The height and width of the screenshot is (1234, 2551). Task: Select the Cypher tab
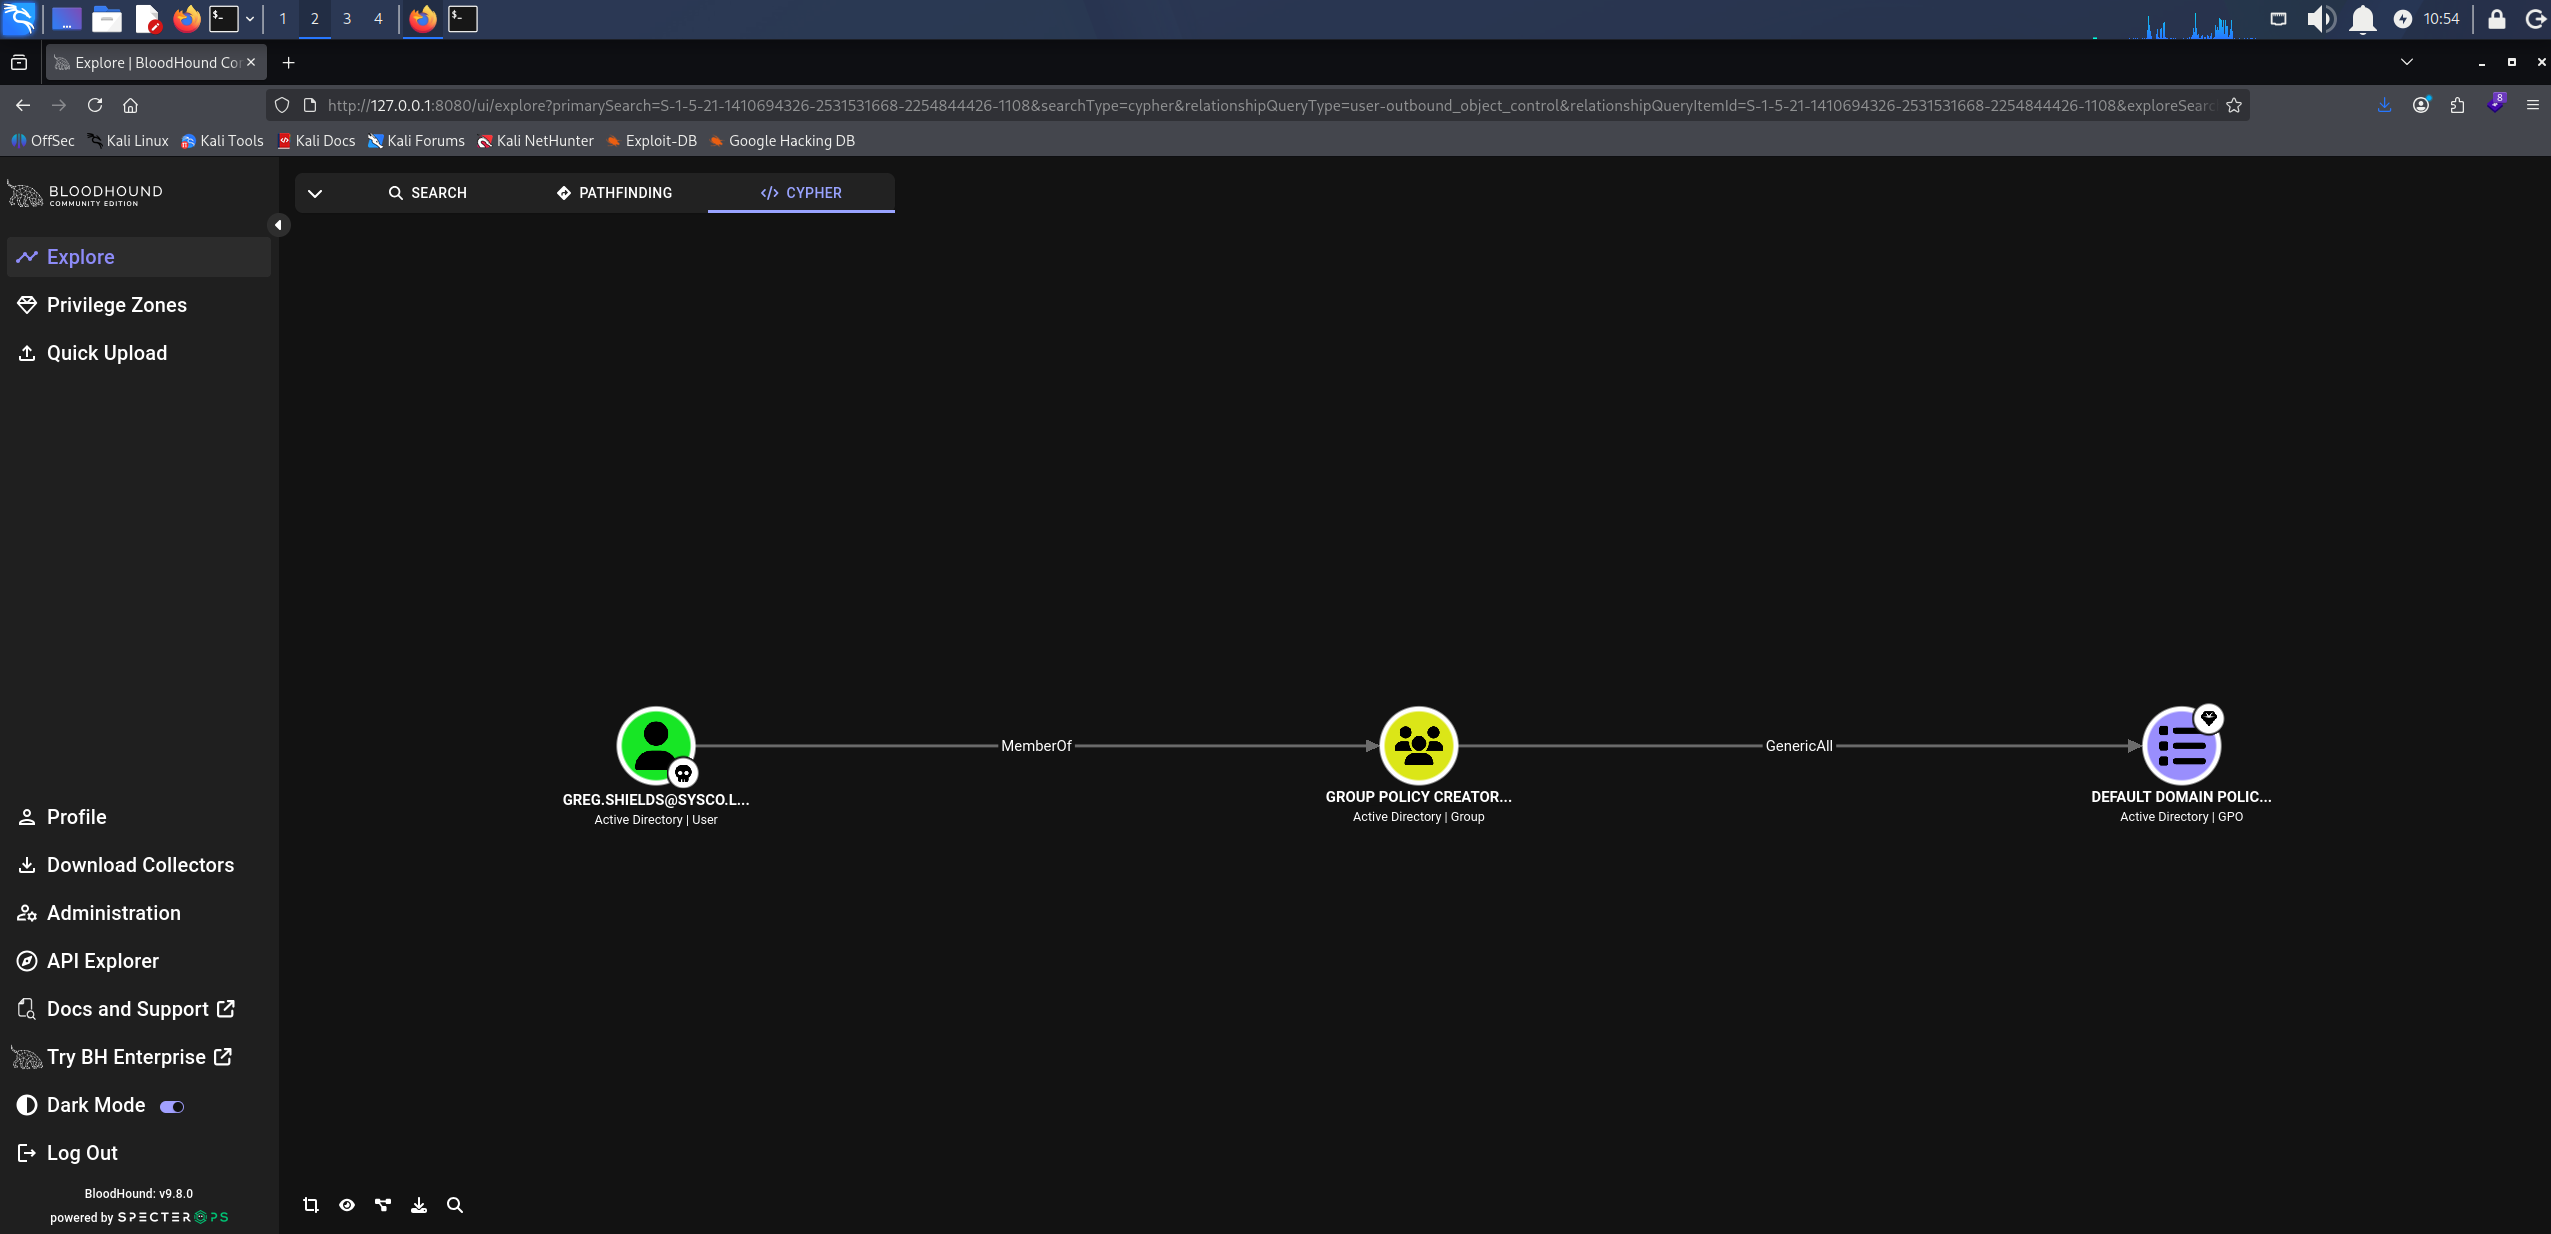tap(801, 193)
